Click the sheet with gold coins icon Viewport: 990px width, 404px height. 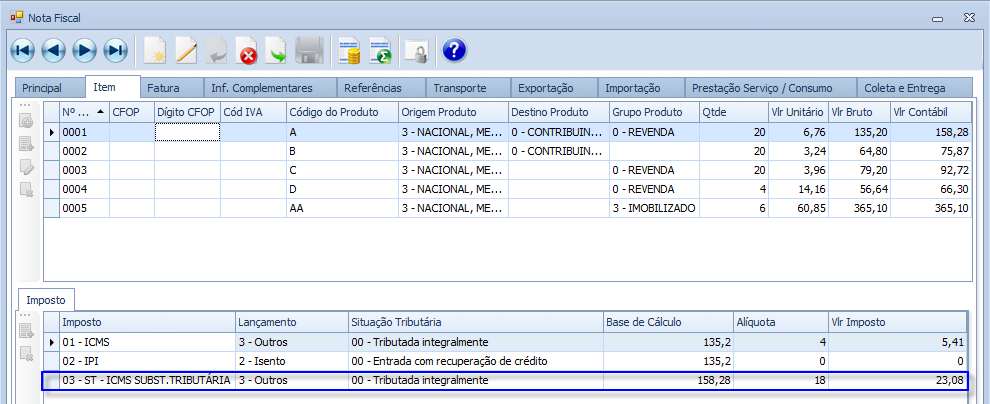(x=349, y=50)
